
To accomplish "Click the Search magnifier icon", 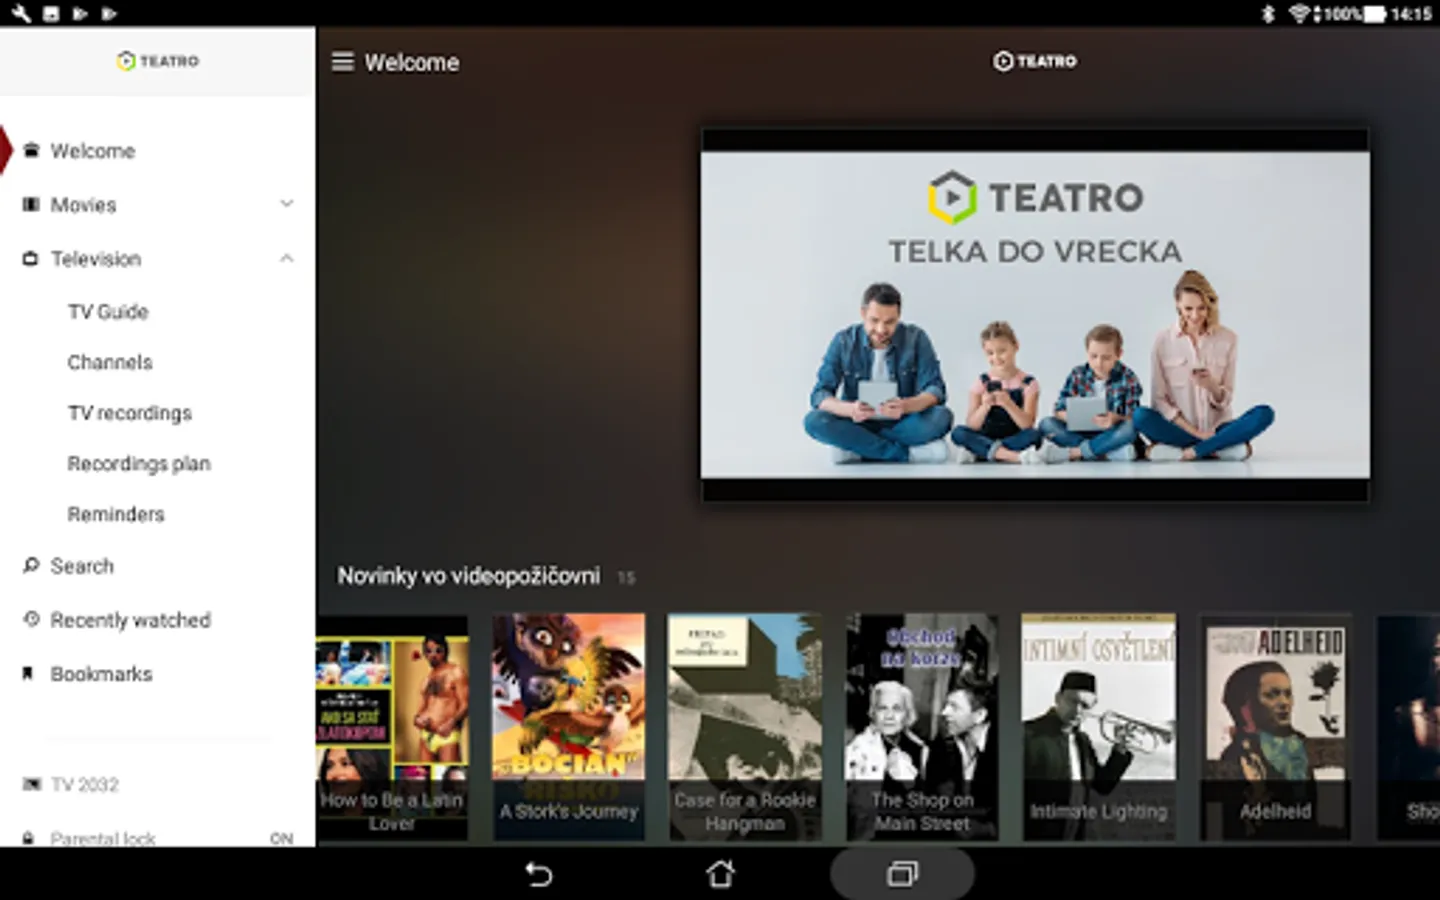I will click(31, 566).
